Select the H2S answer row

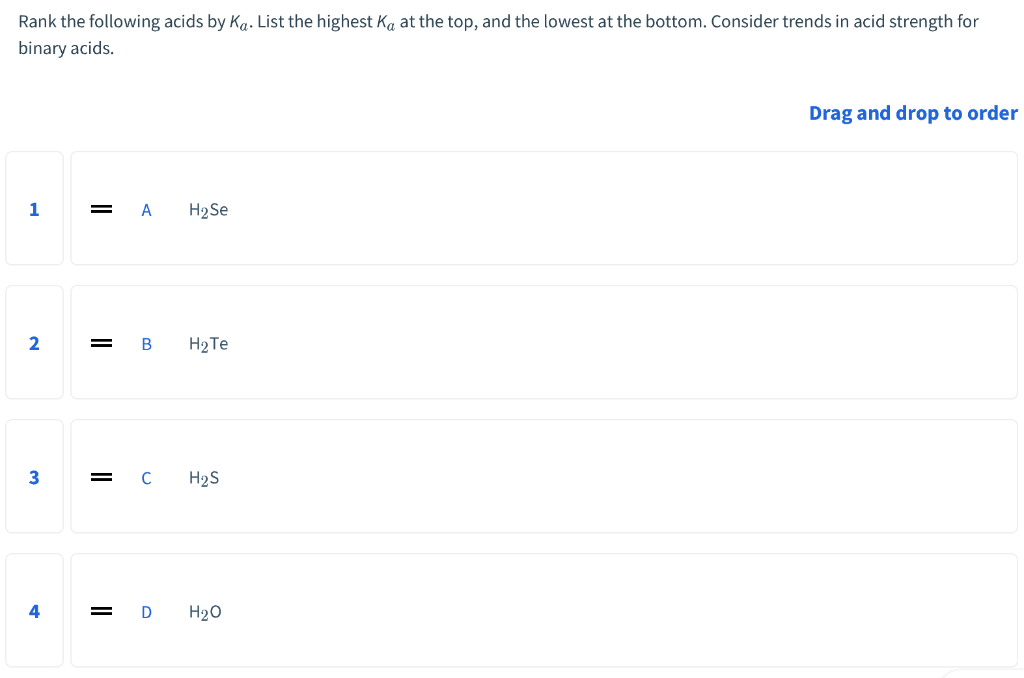544,476
